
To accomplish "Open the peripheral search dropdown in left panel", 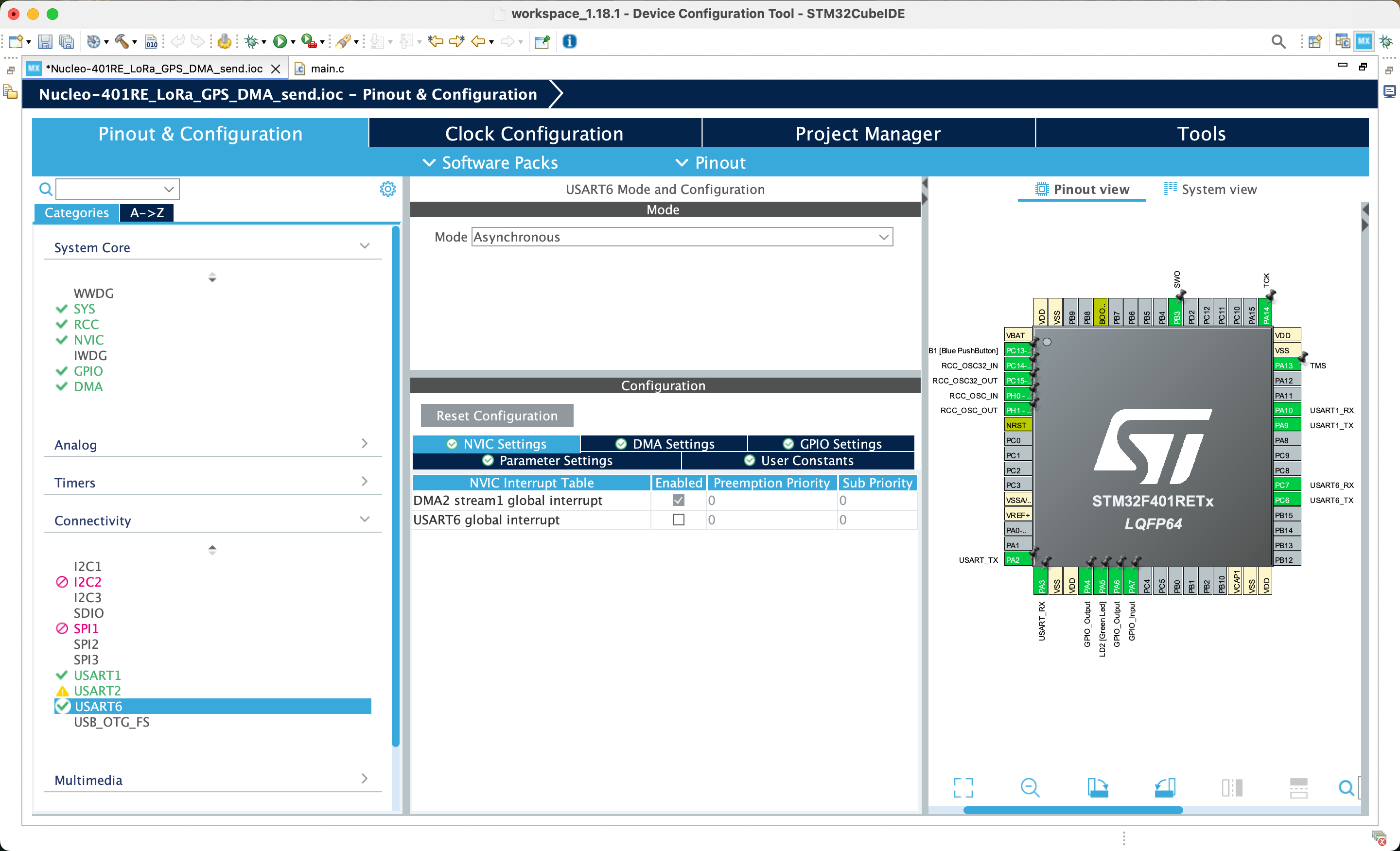I will [168, 189].
